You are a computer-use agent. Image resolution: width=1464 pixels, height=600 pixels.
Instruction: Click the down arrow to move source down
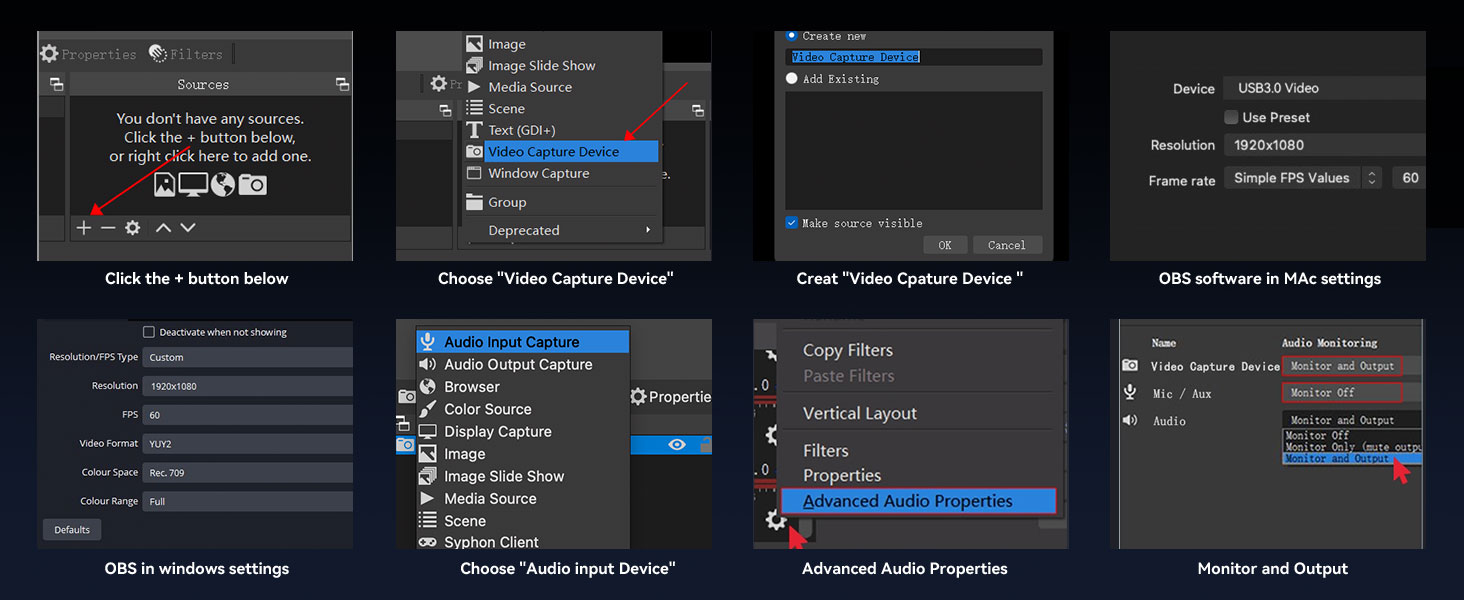187,227
